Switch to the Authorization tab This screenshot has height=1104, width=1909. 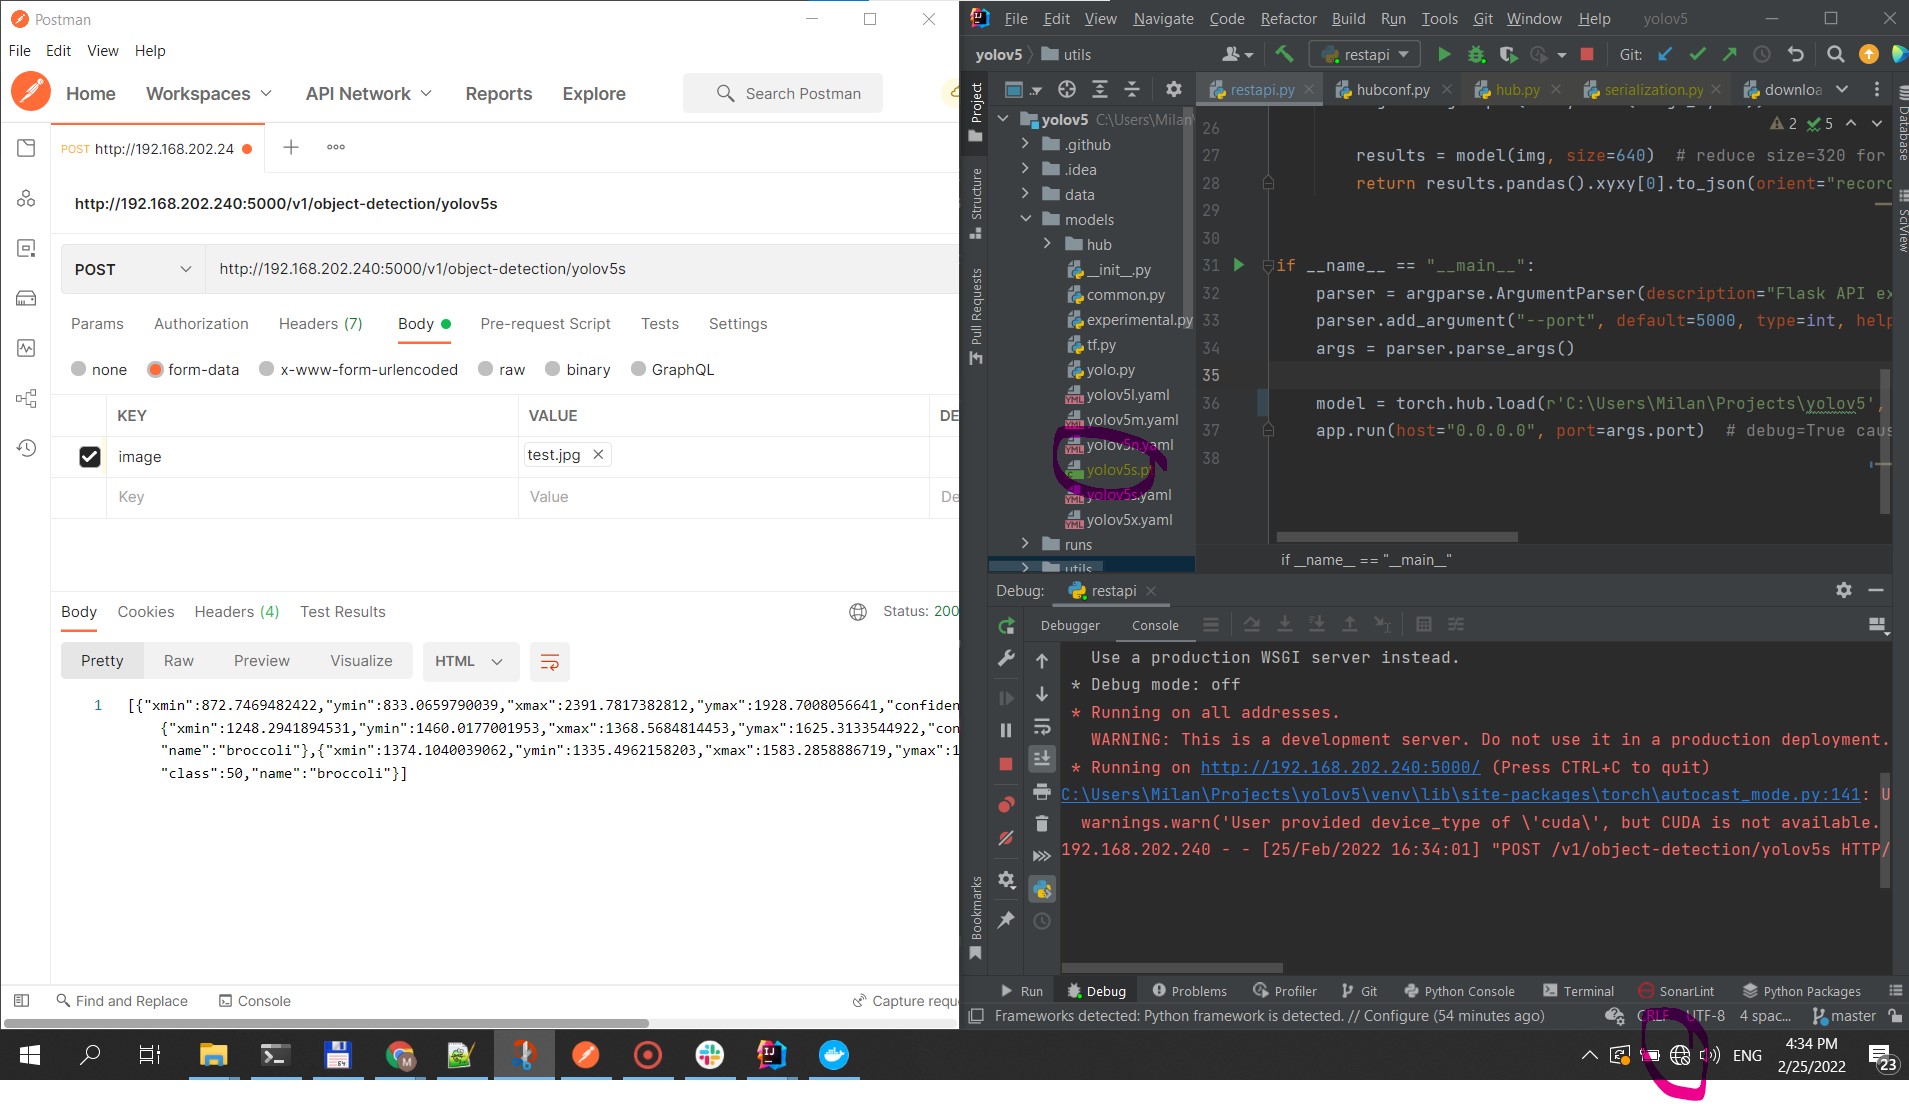tap(201, 324)
